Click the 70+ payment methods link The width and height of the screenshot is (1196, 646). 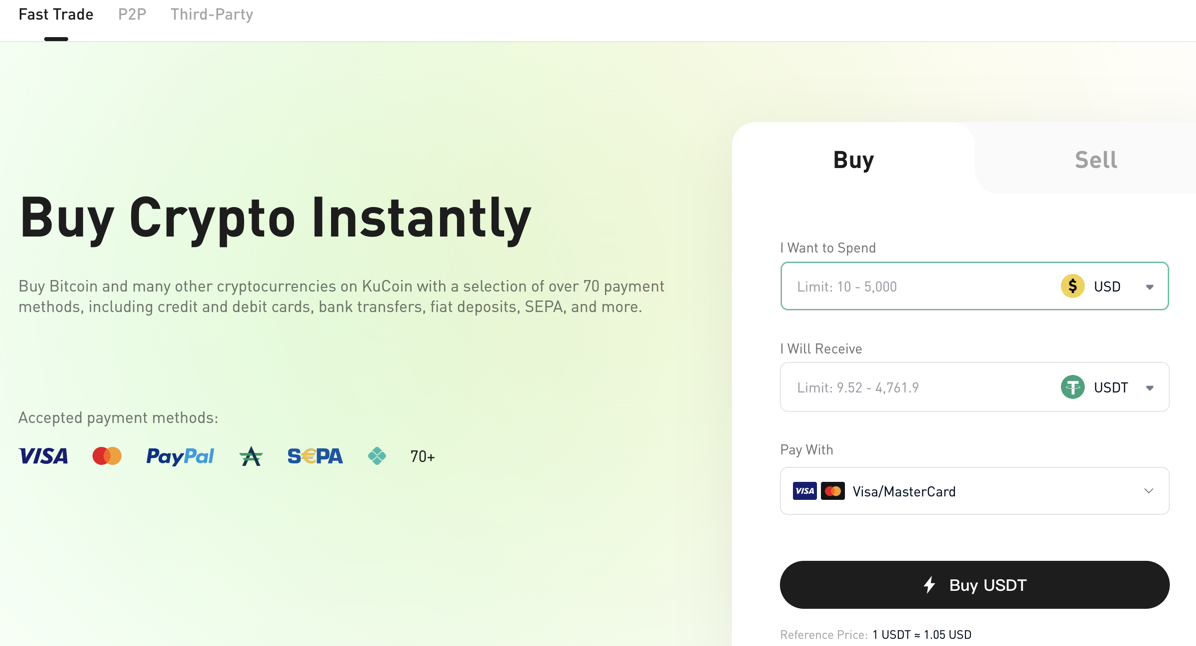click(x=423, y=457)
